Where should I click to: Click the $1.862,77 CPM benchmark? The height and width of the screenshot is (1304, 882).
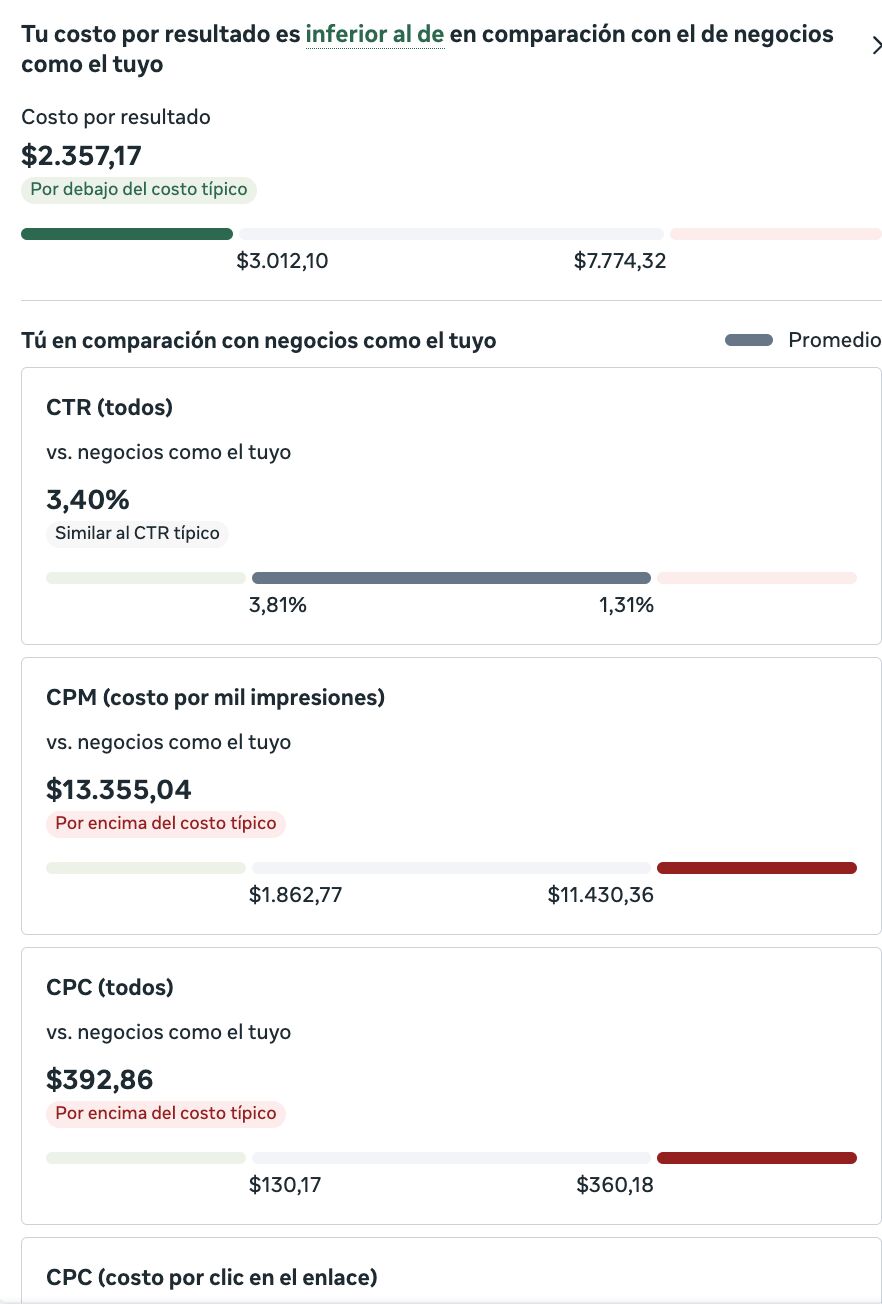click(295, 895)
